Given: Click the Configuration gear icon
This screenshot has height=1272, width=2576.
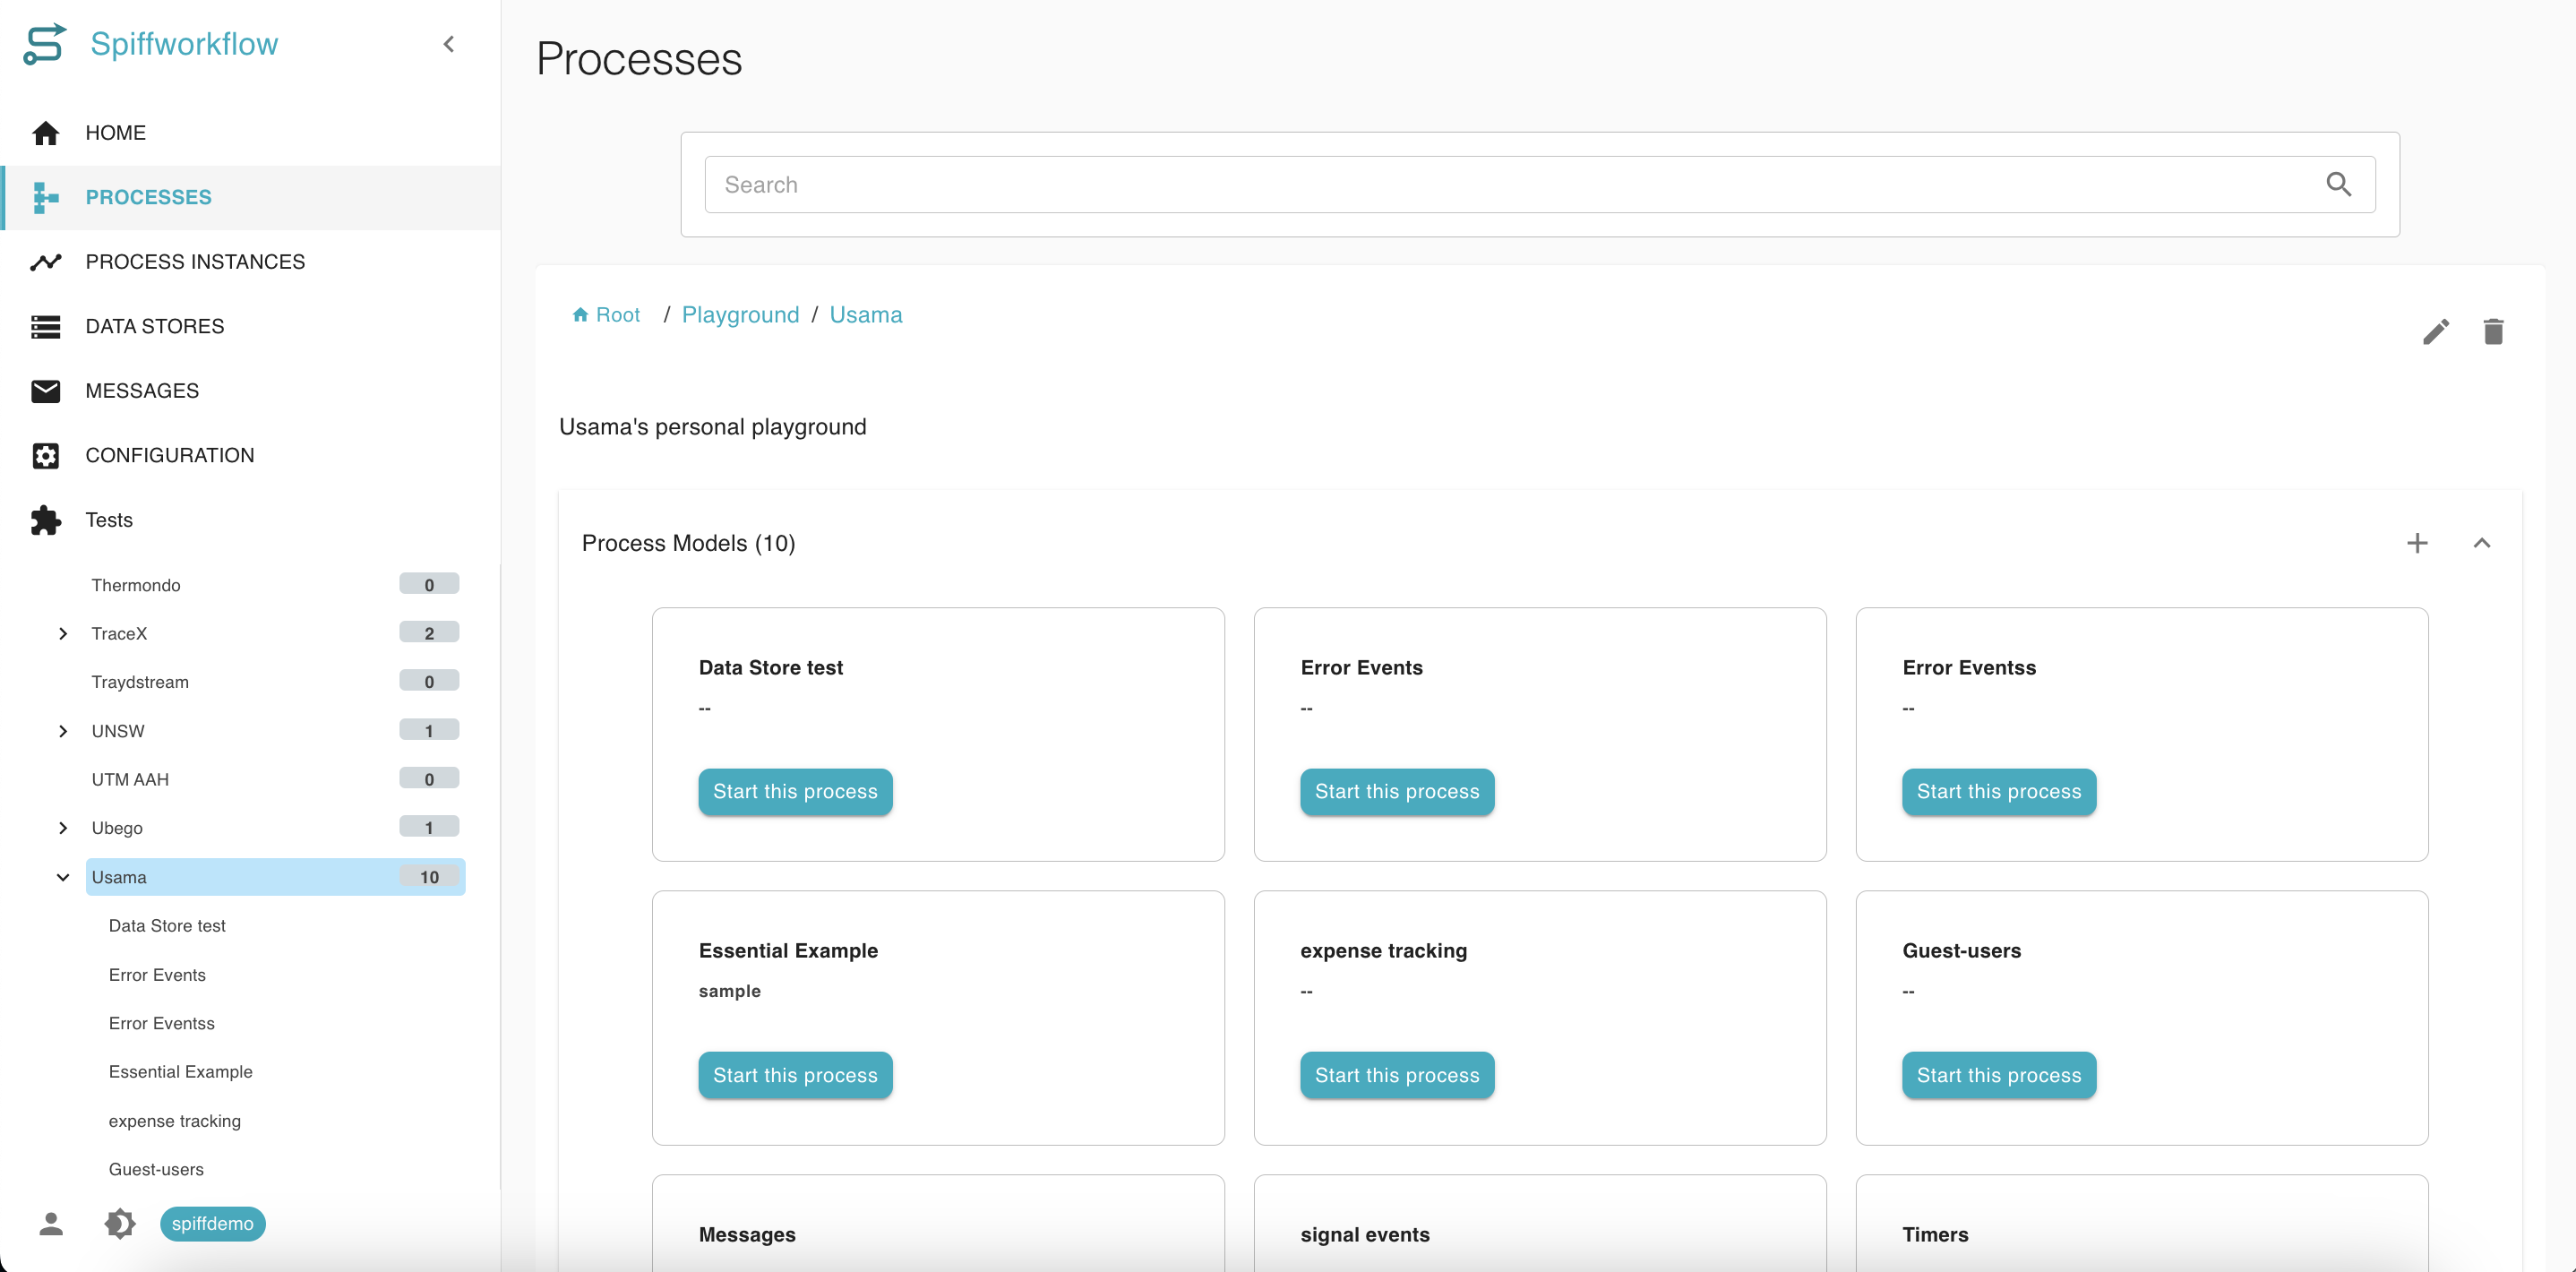Looking at the screenshot, I should point(45,456).
